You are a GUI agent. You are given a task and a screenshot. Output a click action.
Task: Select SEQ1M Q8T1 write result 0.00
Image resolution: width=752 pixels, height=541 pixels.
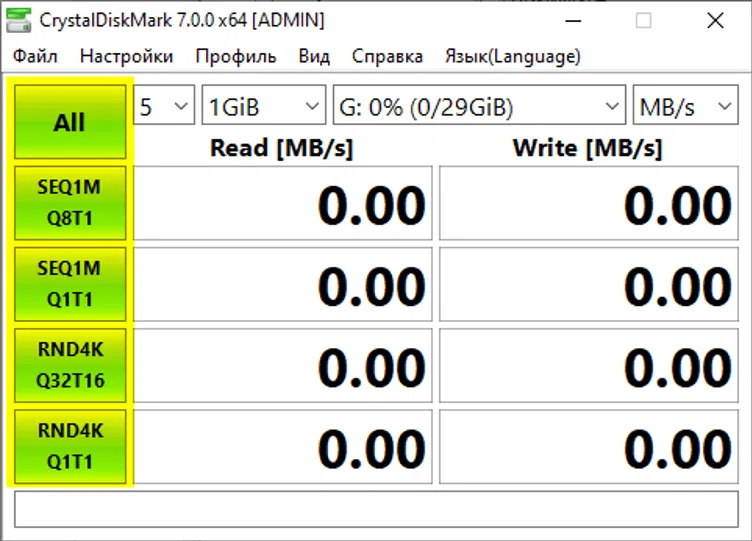589,203
